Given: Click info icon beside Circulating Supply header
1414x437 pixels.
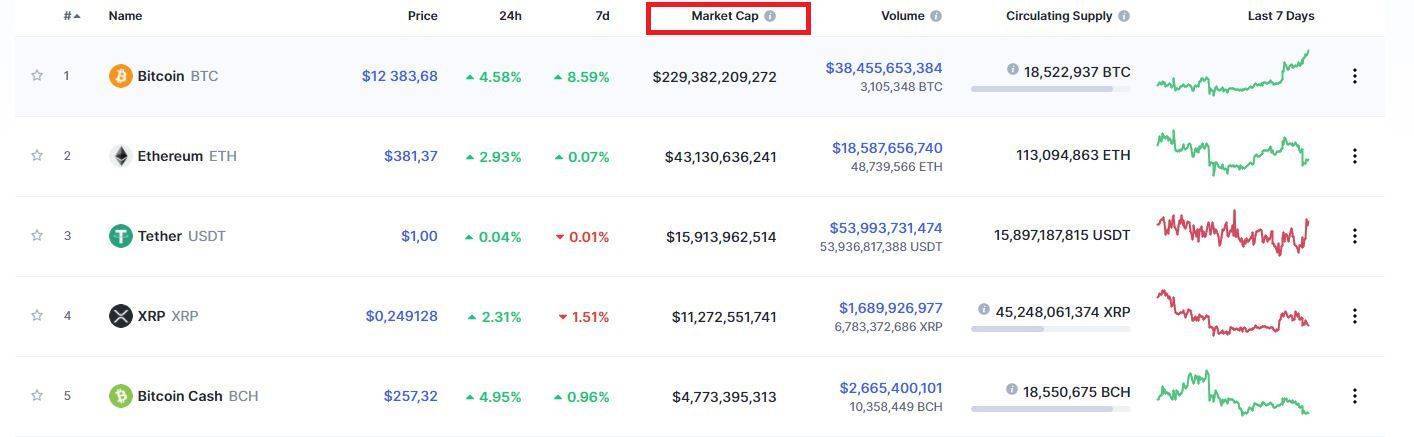Looking at the screenshot, I should click(x=1124, y=16).
